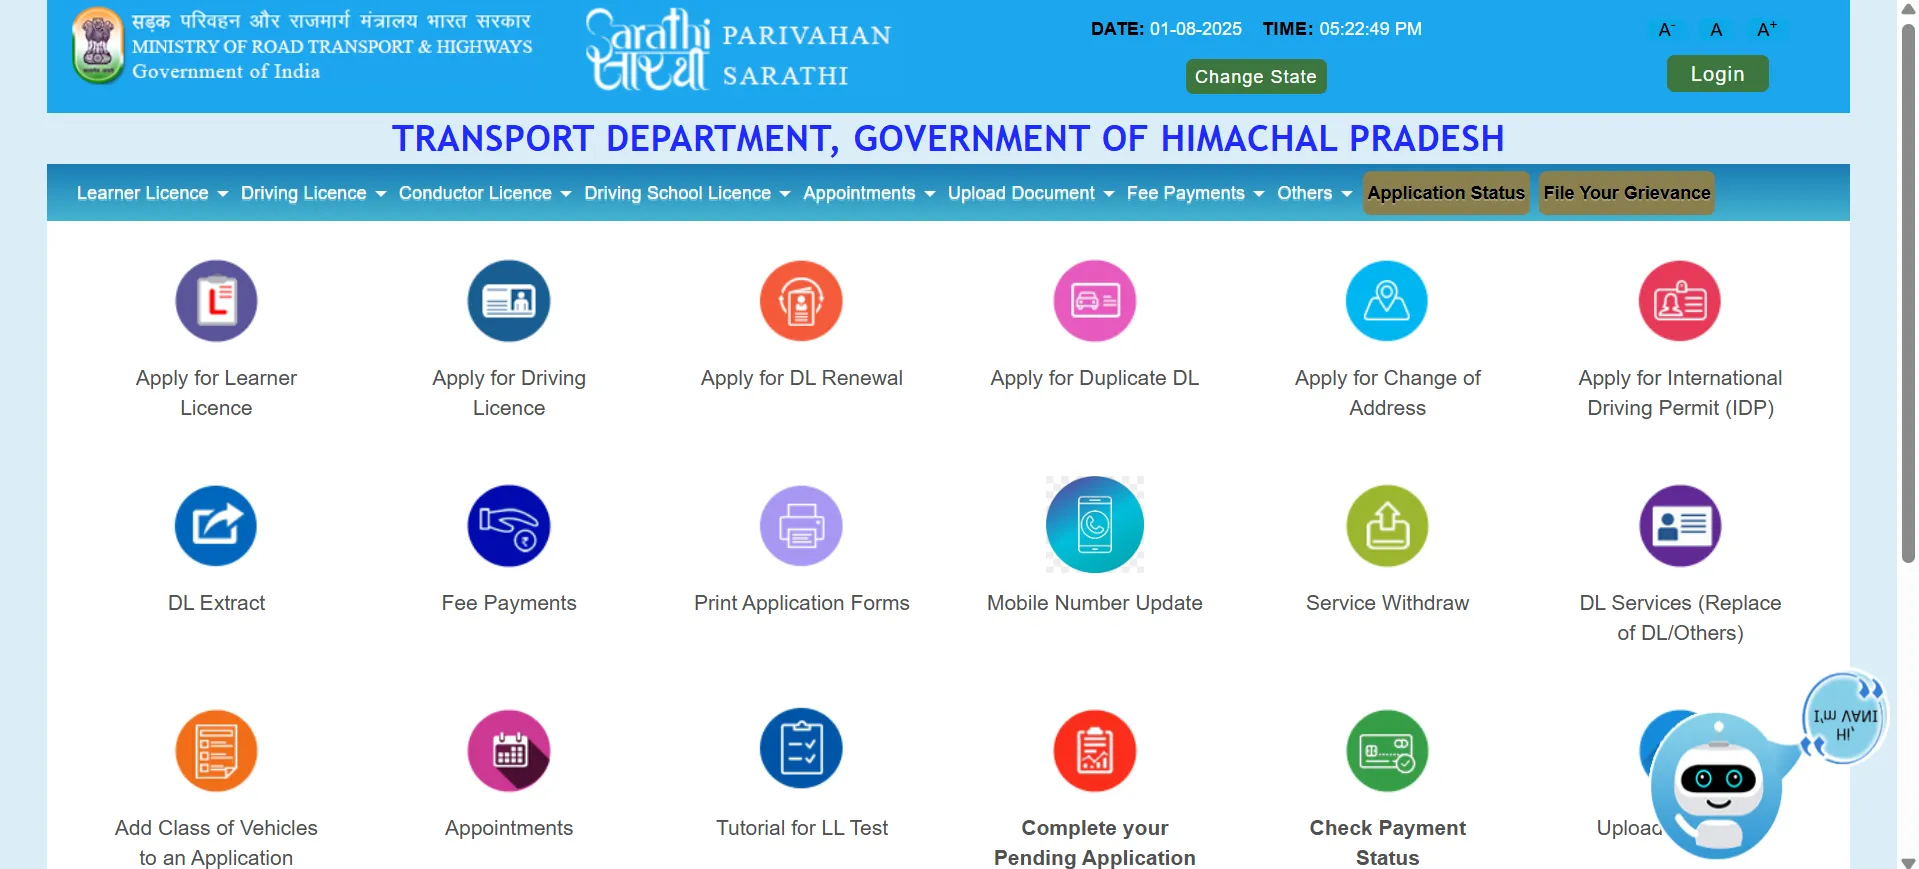Click the Government of India emblem logo
Viewport: 1919px width, 869px height.
tap(98, 46)
